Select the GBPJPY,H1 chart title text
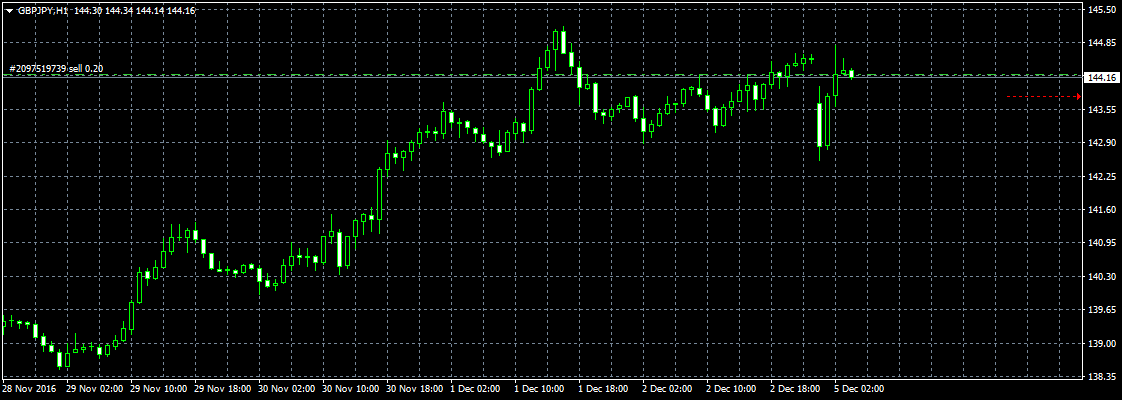 [43, 11]
